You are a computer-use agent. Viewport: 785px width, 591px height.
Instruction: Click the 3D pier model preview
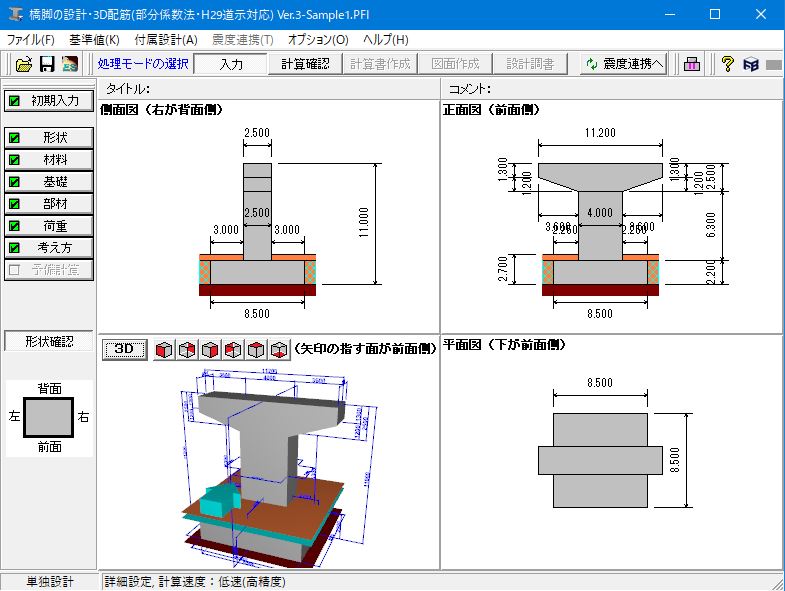[x=270, y=466]
